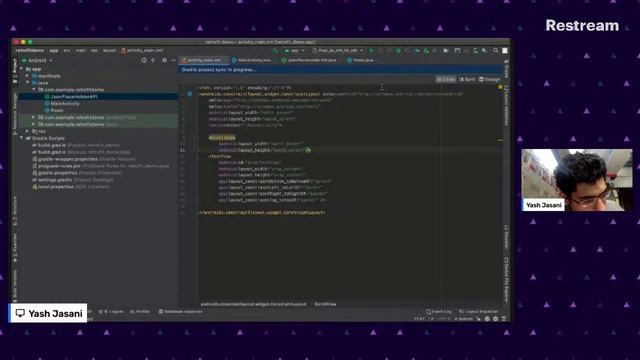Click the yellow inspection warning indicator
640x360 pixels.
tap(500, 87)
